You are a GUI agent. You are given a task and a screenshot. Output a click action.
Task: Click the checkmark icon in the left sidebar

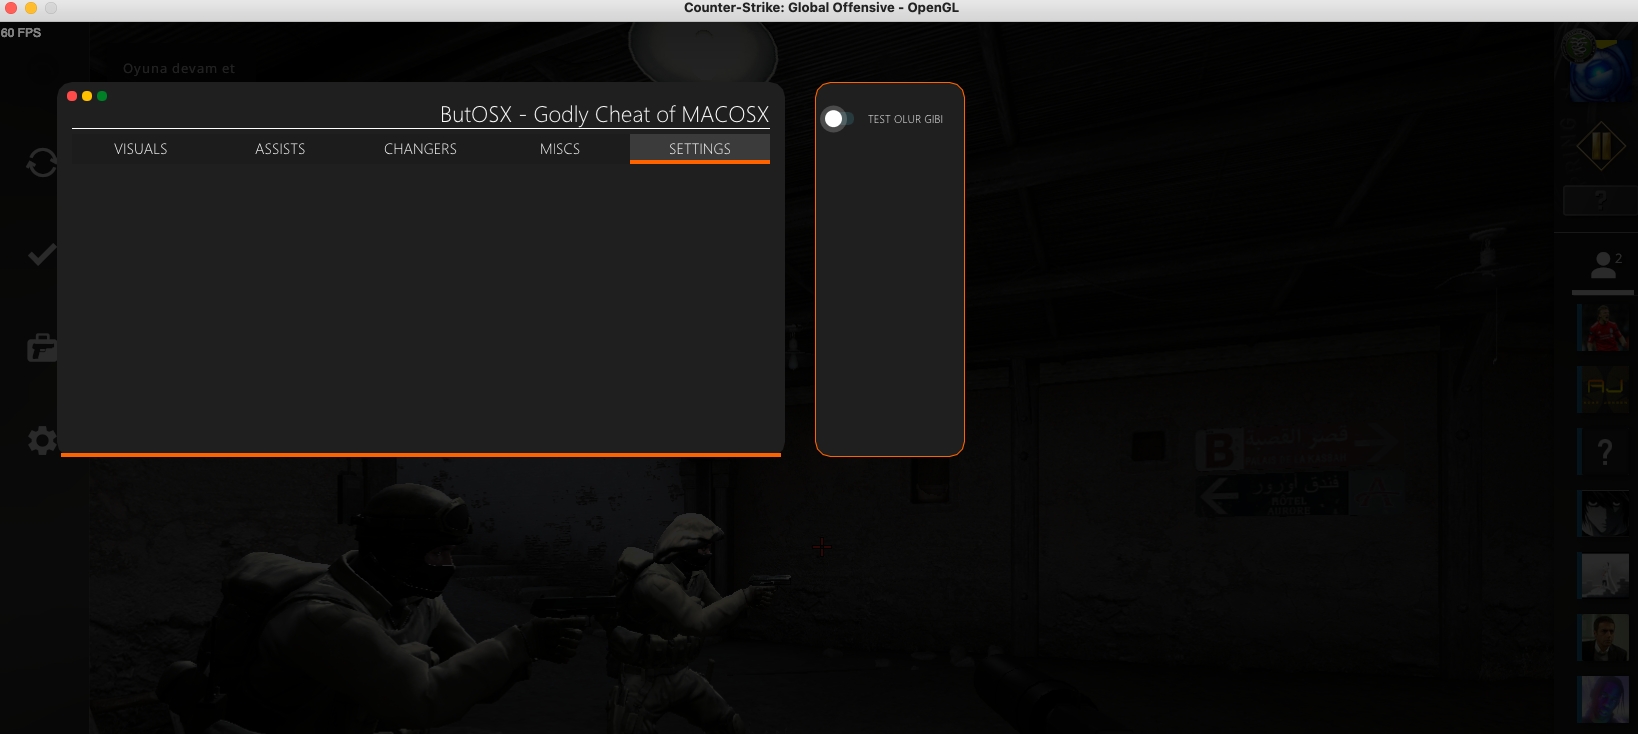(41, 255)
